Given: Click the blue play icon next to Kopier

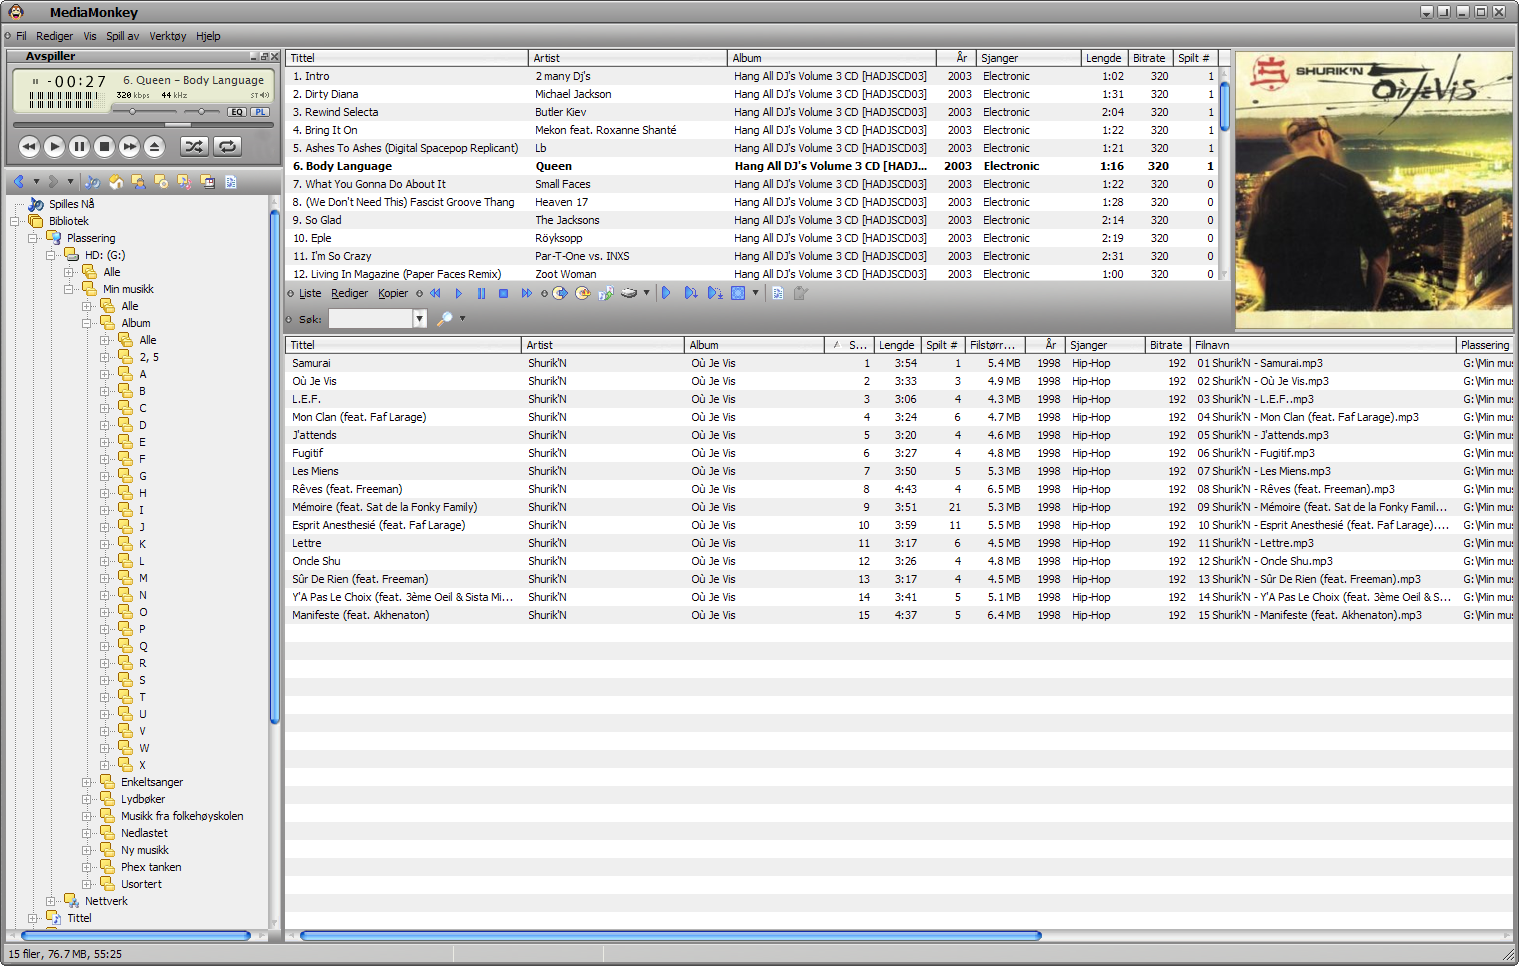Looking at the screenshot, I should (x=458, y=293).
